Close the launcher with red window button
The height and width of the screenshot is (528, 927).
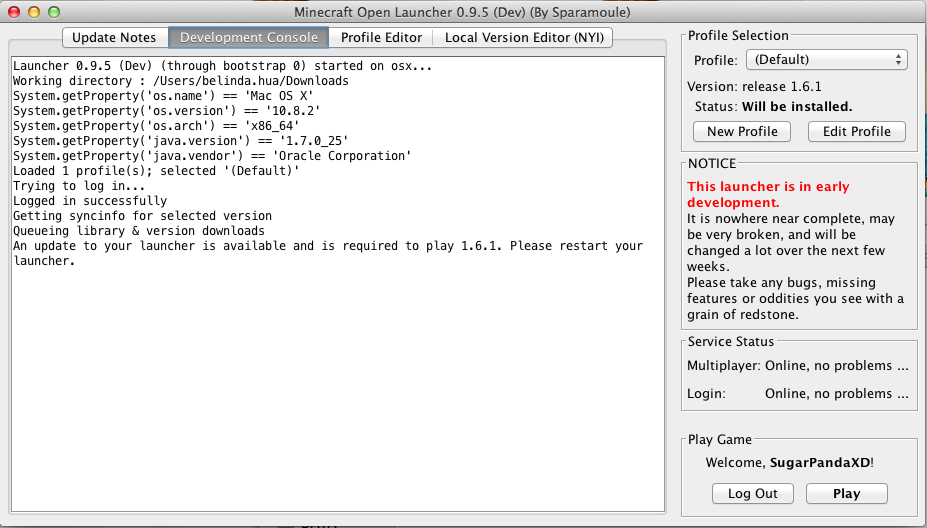pyautogui.click(x=14, y=12)
